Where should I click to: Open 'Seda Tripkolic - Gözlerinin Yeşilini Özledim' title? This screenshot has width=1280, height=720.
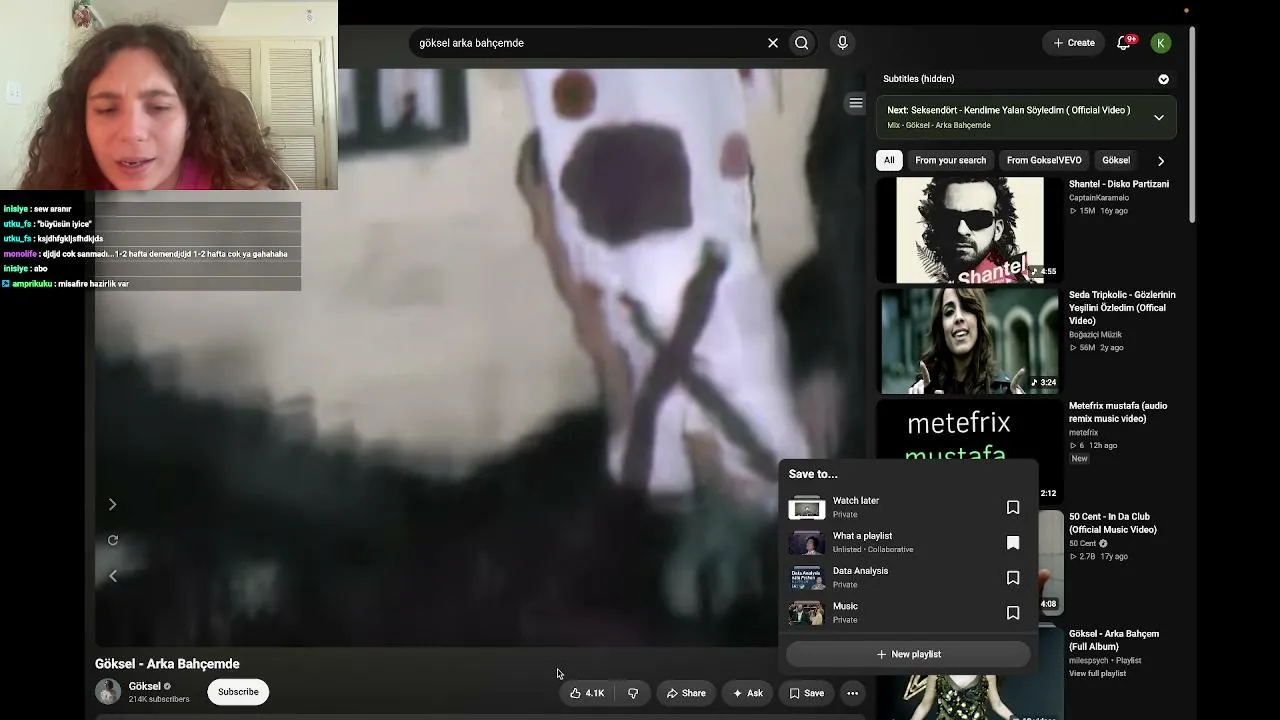pyautogui.click(x=1122, y=308)
